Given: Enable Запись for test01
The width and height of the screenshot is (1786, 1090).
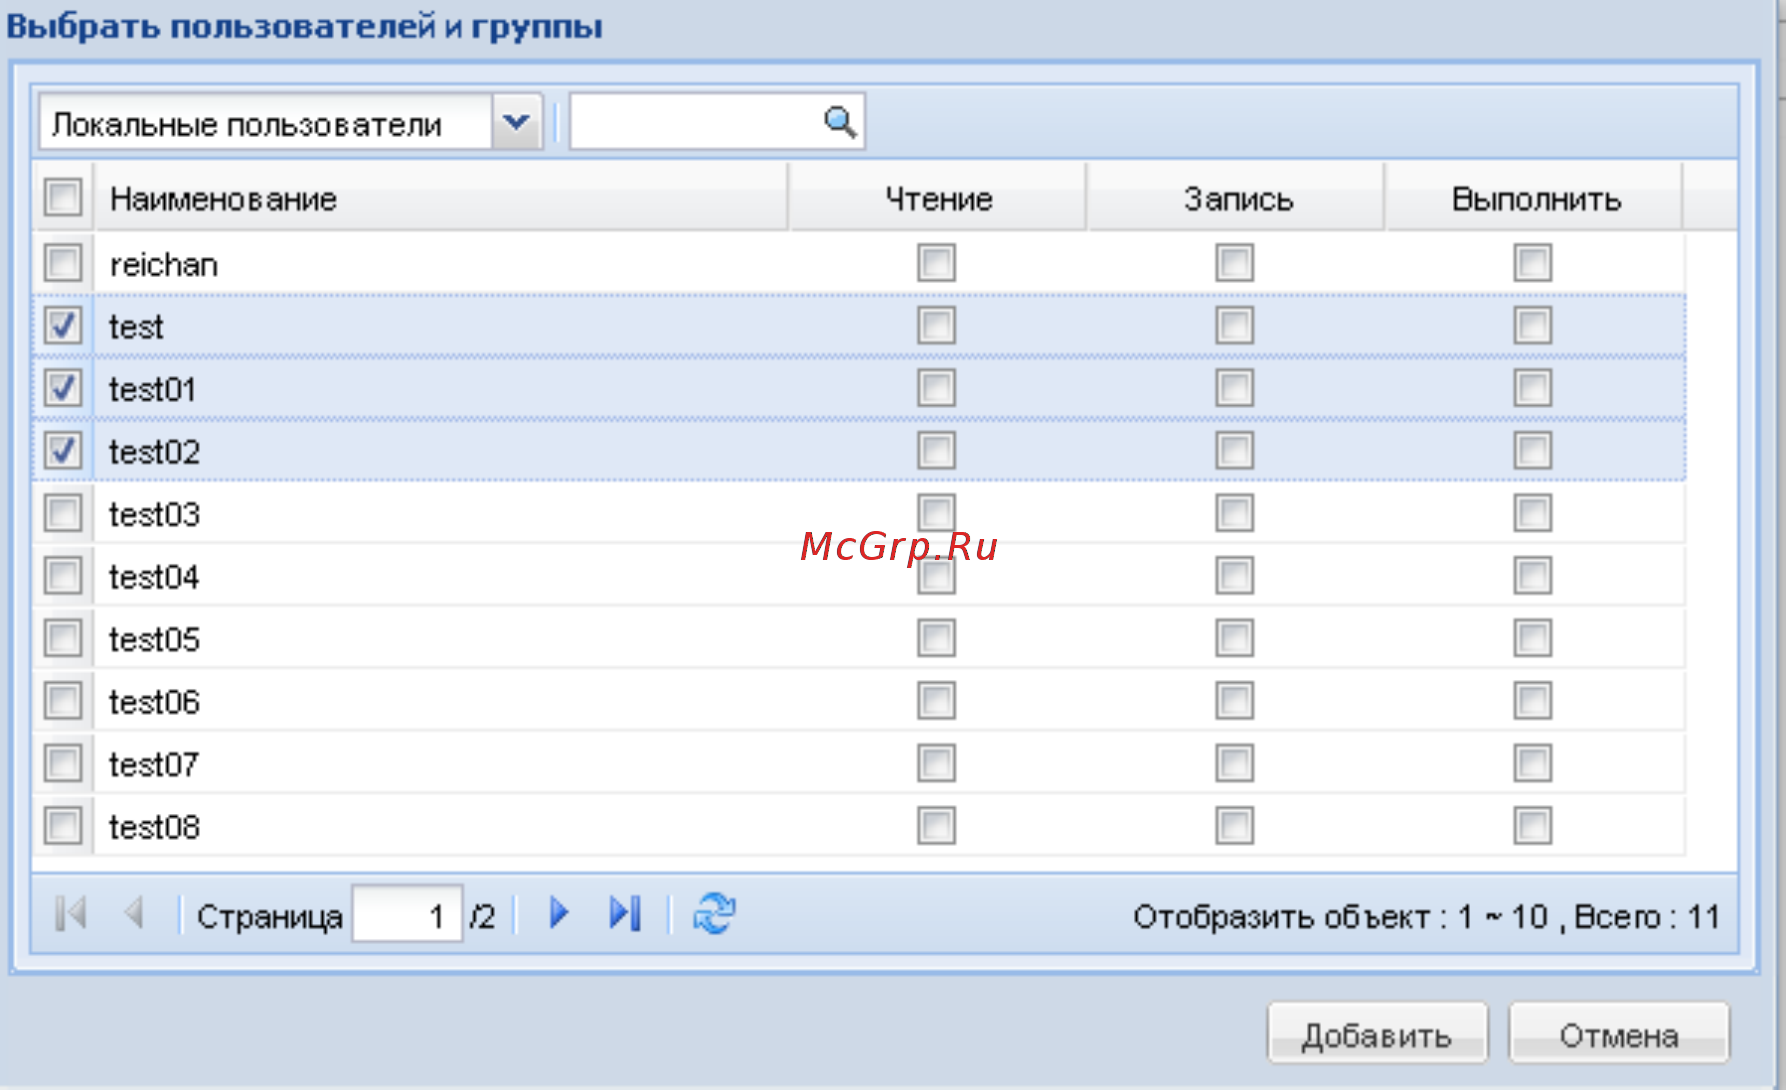Looking at the screenshot, I should click(1235, 388).
